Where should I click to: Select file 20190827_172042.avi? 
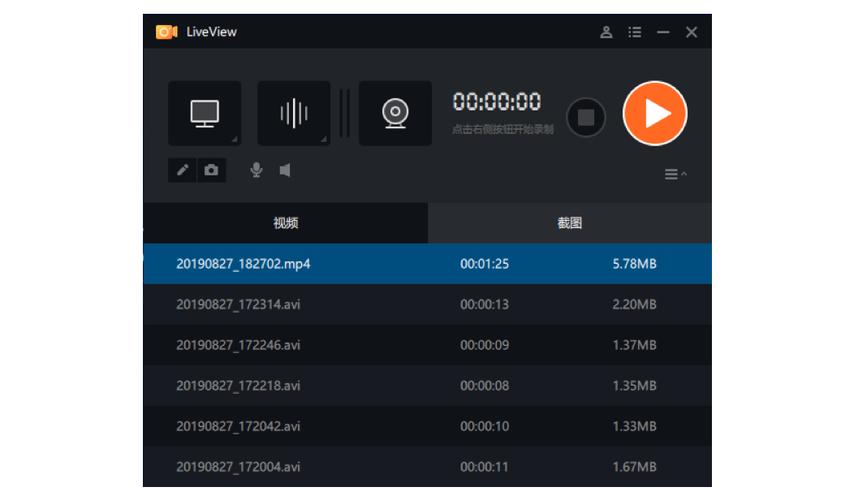tap(427, 426)
